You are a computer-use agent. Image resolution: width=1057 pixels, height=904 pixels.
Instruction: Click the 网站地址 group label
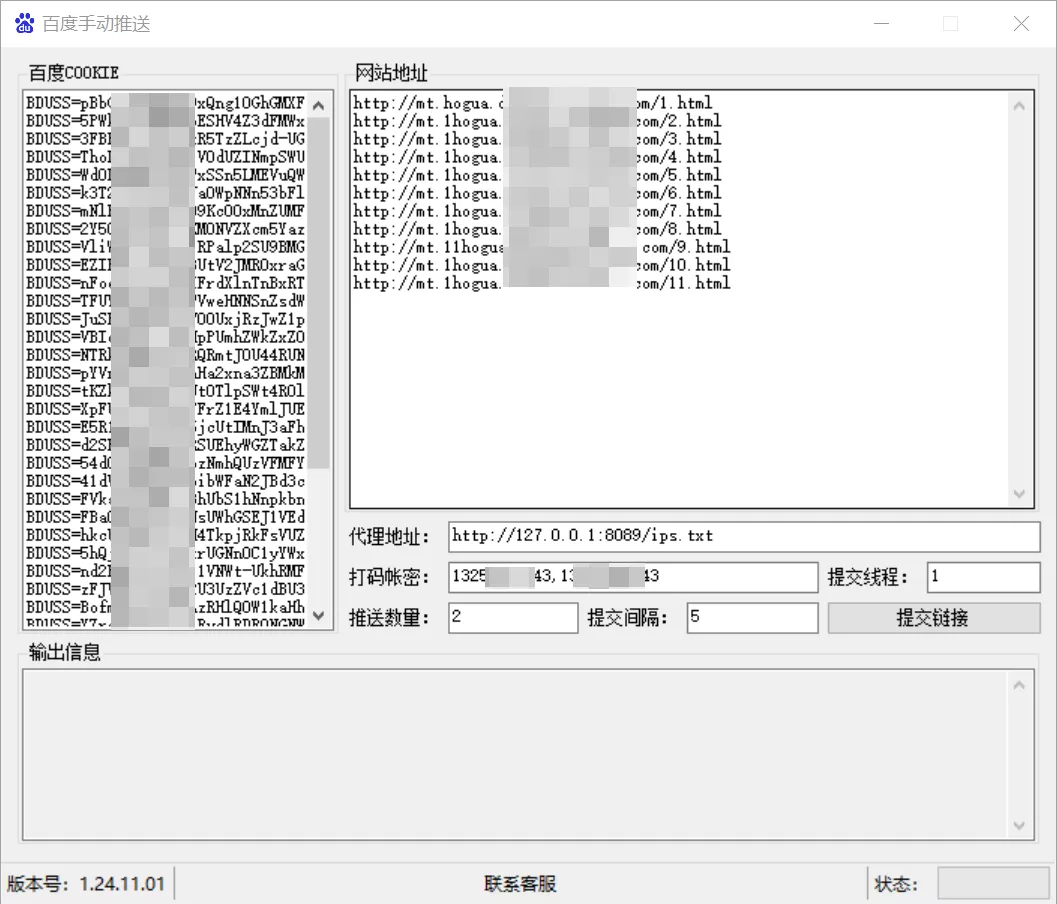coord(392,73)
